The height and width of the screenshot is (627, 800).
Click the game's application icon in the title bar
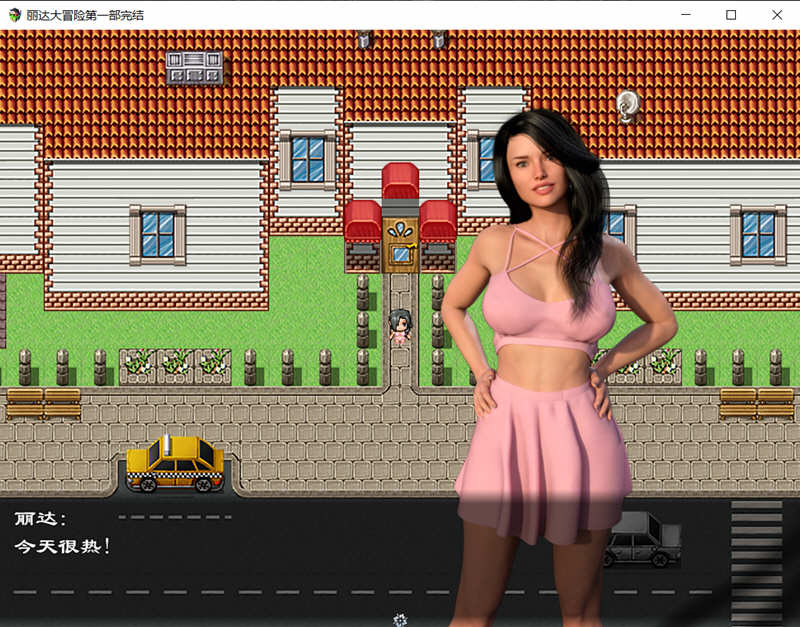click(x=14, y=15)
